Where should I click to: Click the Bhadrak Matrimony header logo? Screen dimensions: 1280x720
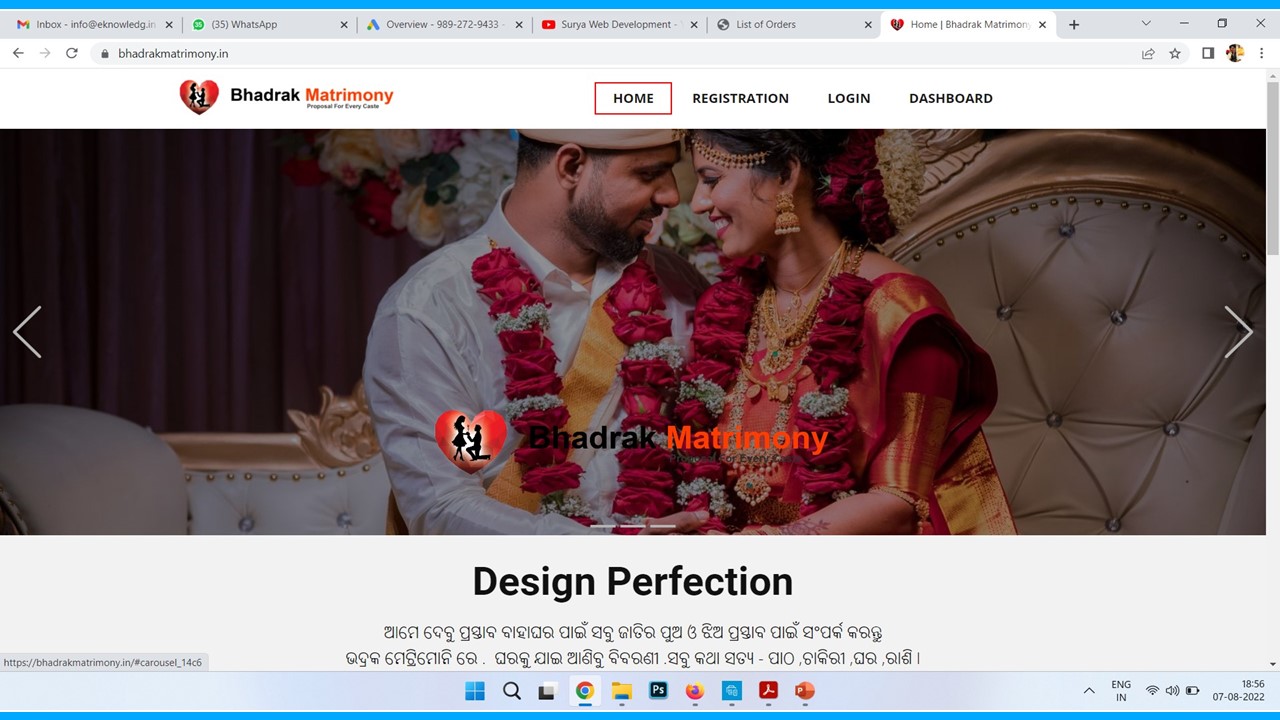tap(286, 97)
